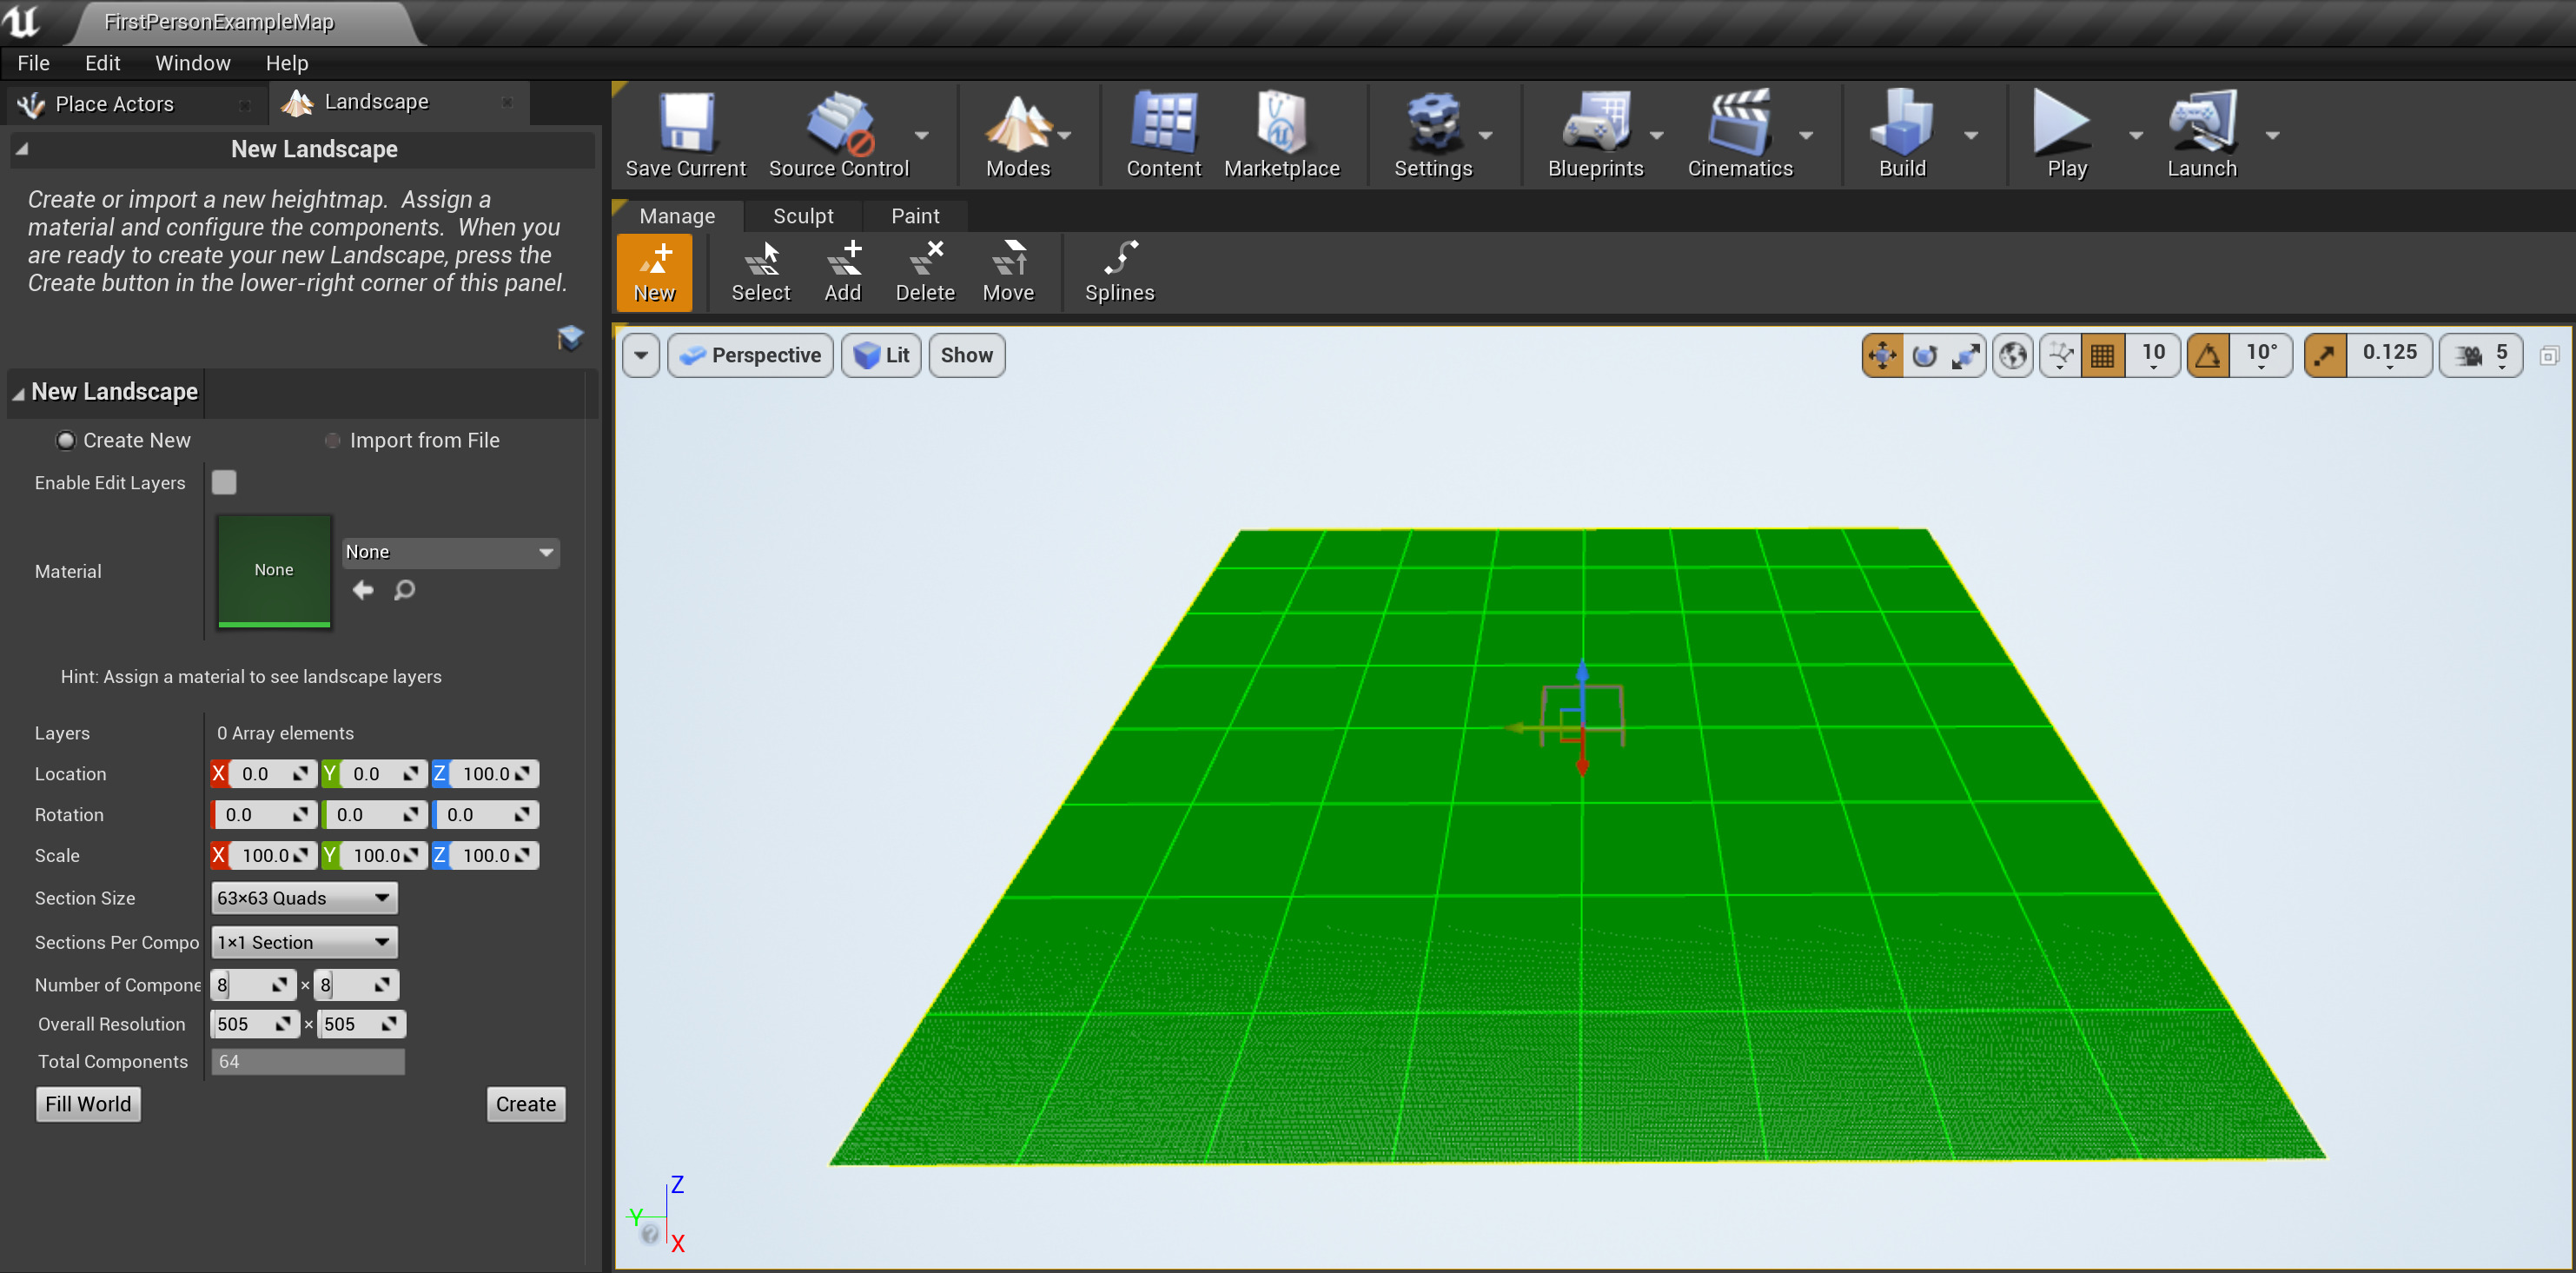Select the New landscape tool
The width and height of the screenshot is (2576, 1273).
pos(655,271)
